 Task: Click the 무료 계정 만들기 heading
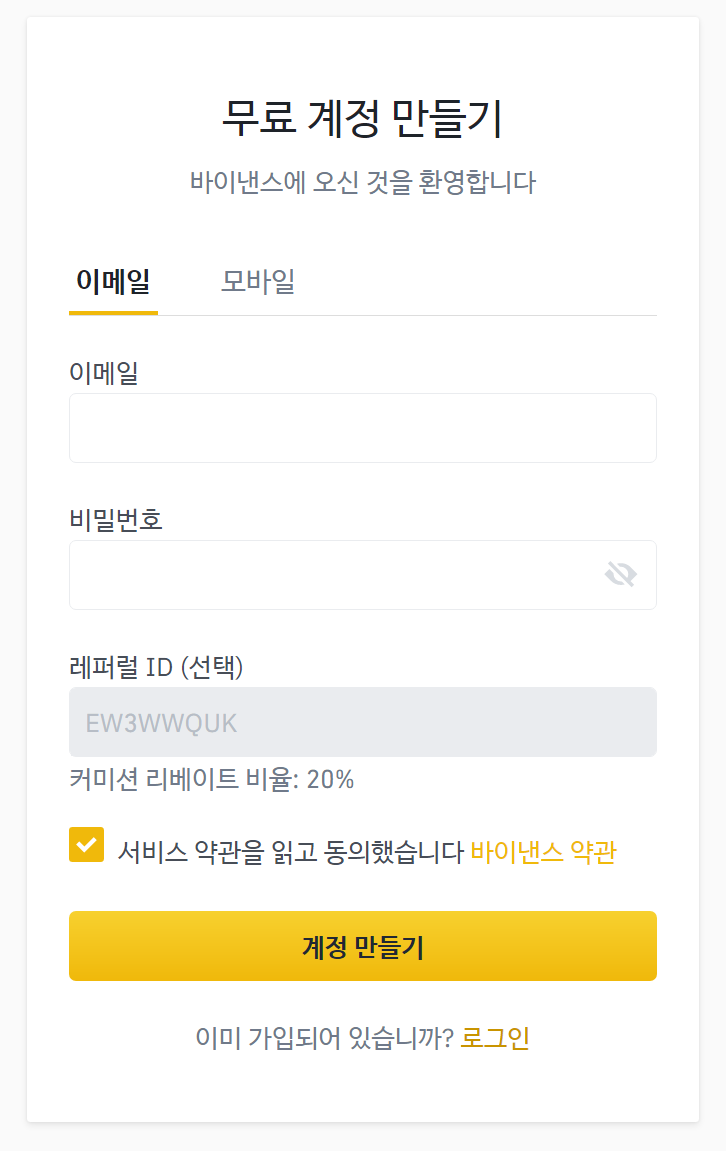pyautogui.click(x=363, y=117)
